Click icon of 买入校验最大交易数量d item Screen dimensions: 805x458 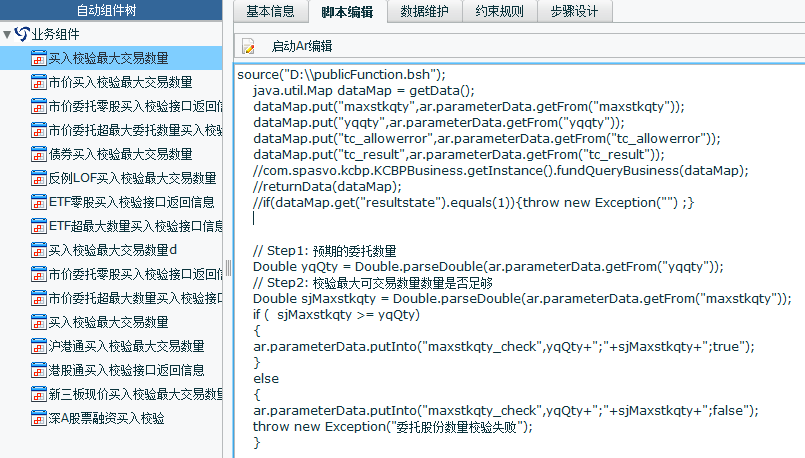pos(39,251)
